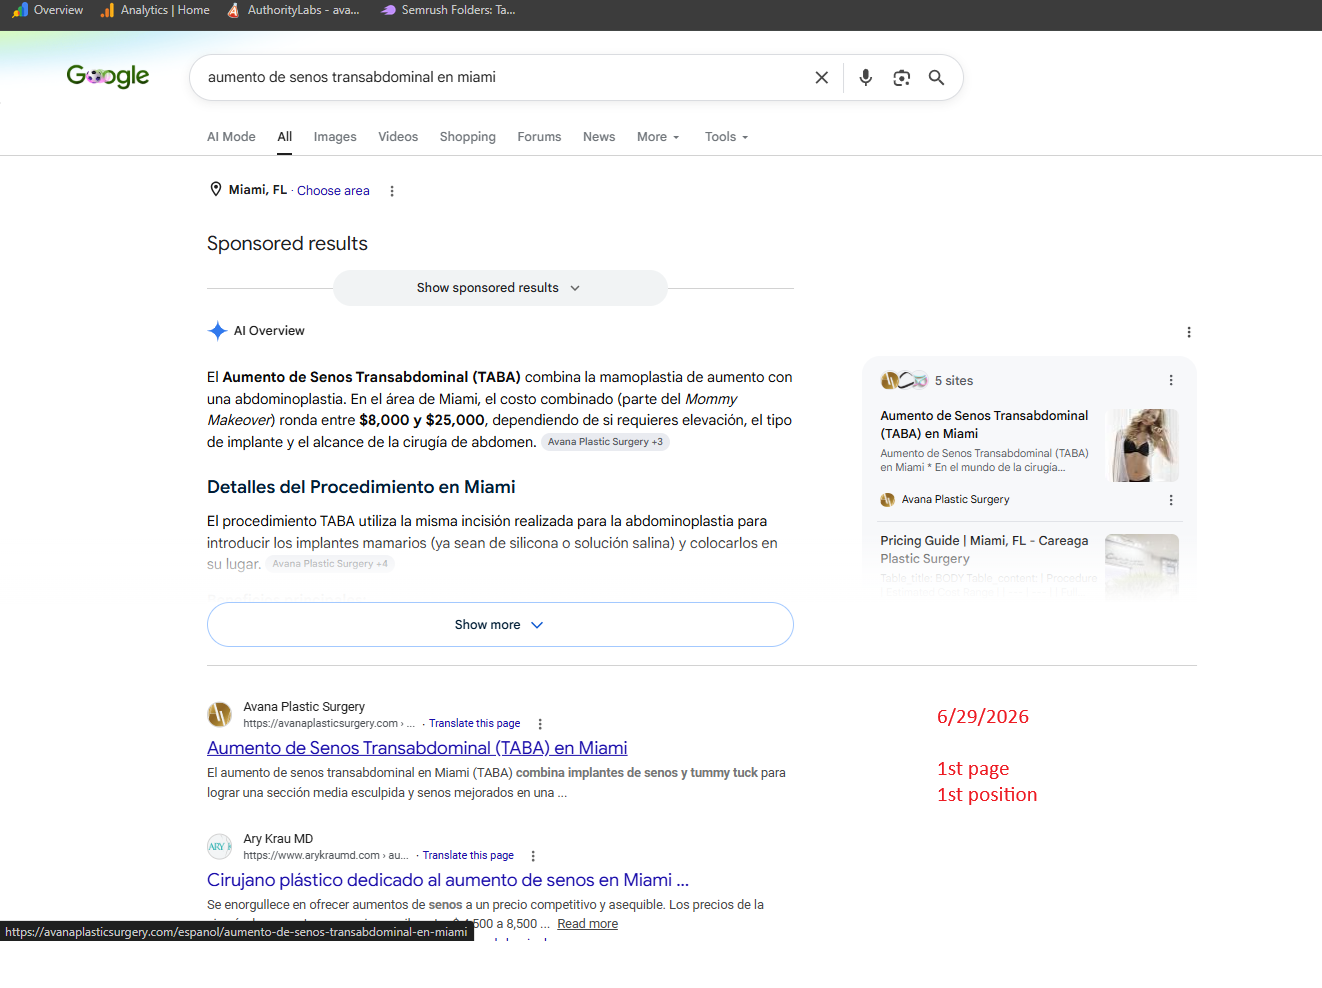Viewport: 1322px width, 988px height.
Task: Click the small Avana favicon in source card
Action: pos(887,500)
